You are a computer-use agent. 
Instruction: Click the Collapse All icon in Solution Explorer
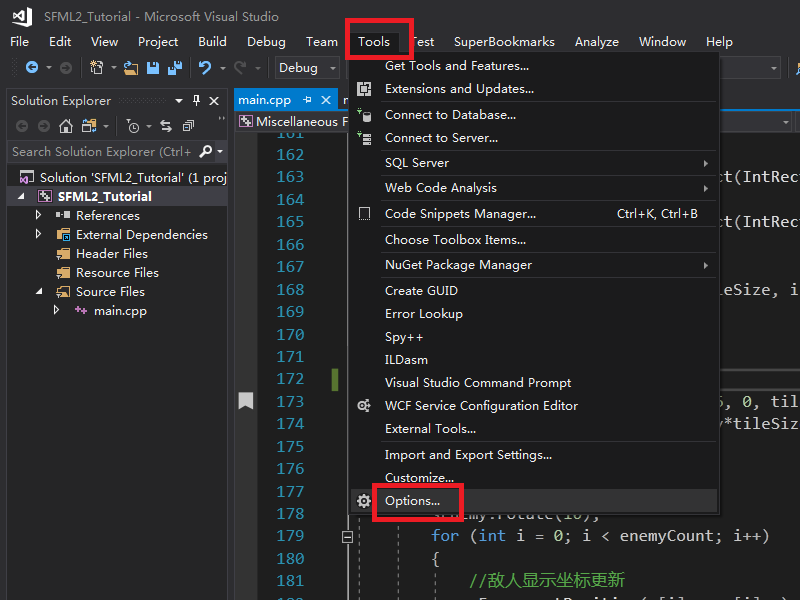[188, 126]
